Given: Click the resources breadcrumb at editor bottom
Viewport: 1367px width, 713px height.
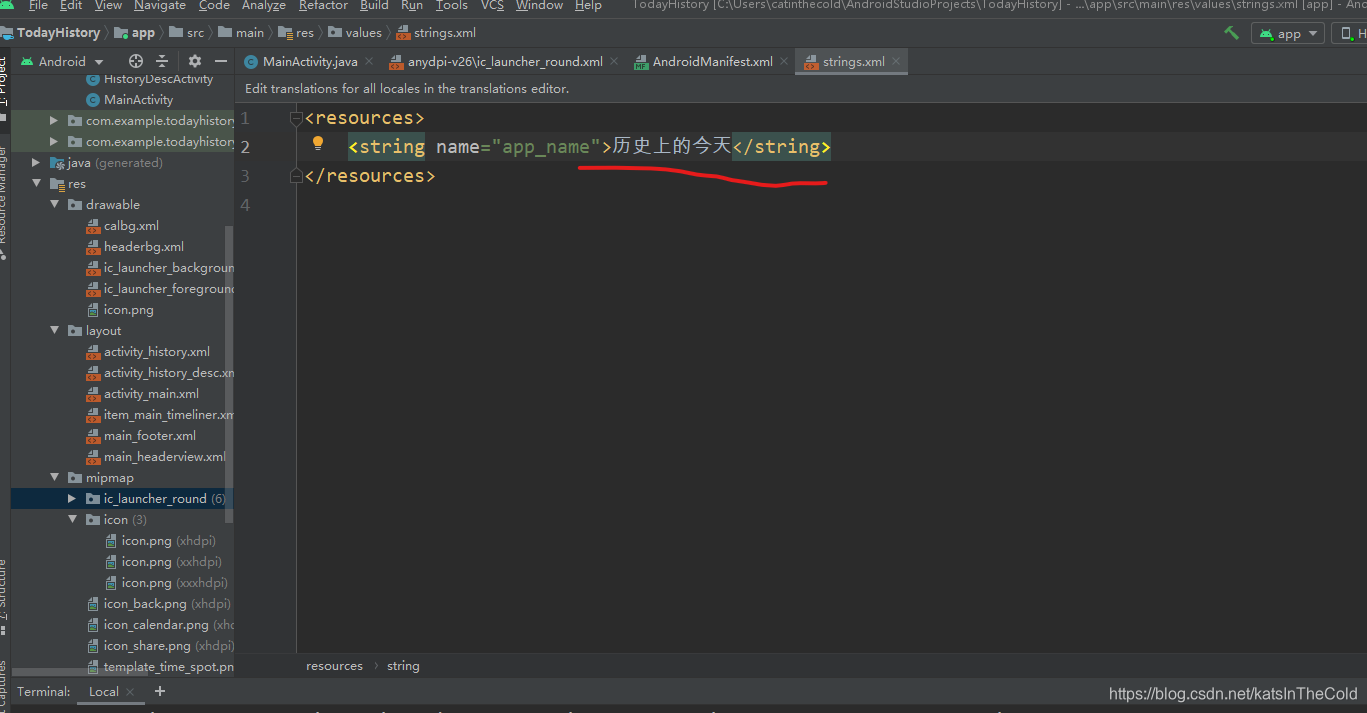Looking at the screenshot, I should [334, 666].
